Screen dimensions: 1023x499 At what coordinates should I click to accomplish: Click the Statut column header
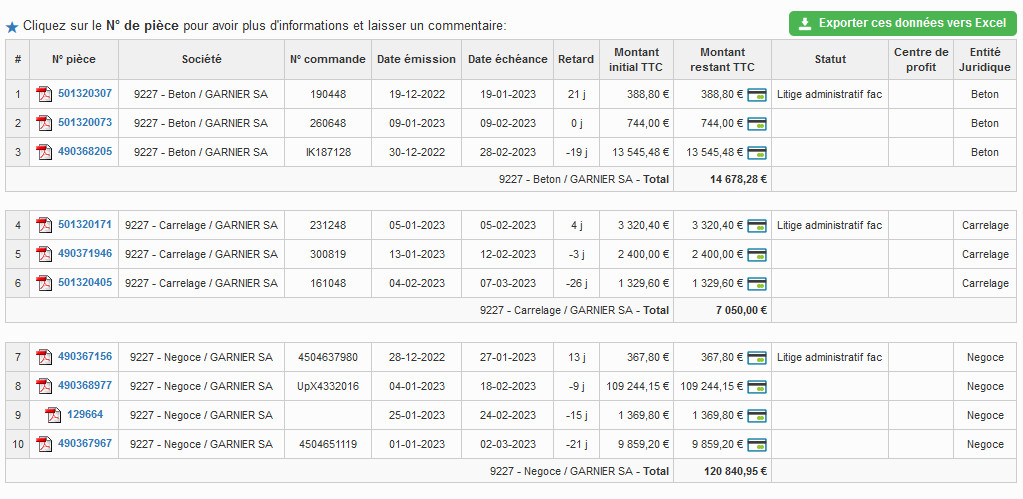coord(829,59)
